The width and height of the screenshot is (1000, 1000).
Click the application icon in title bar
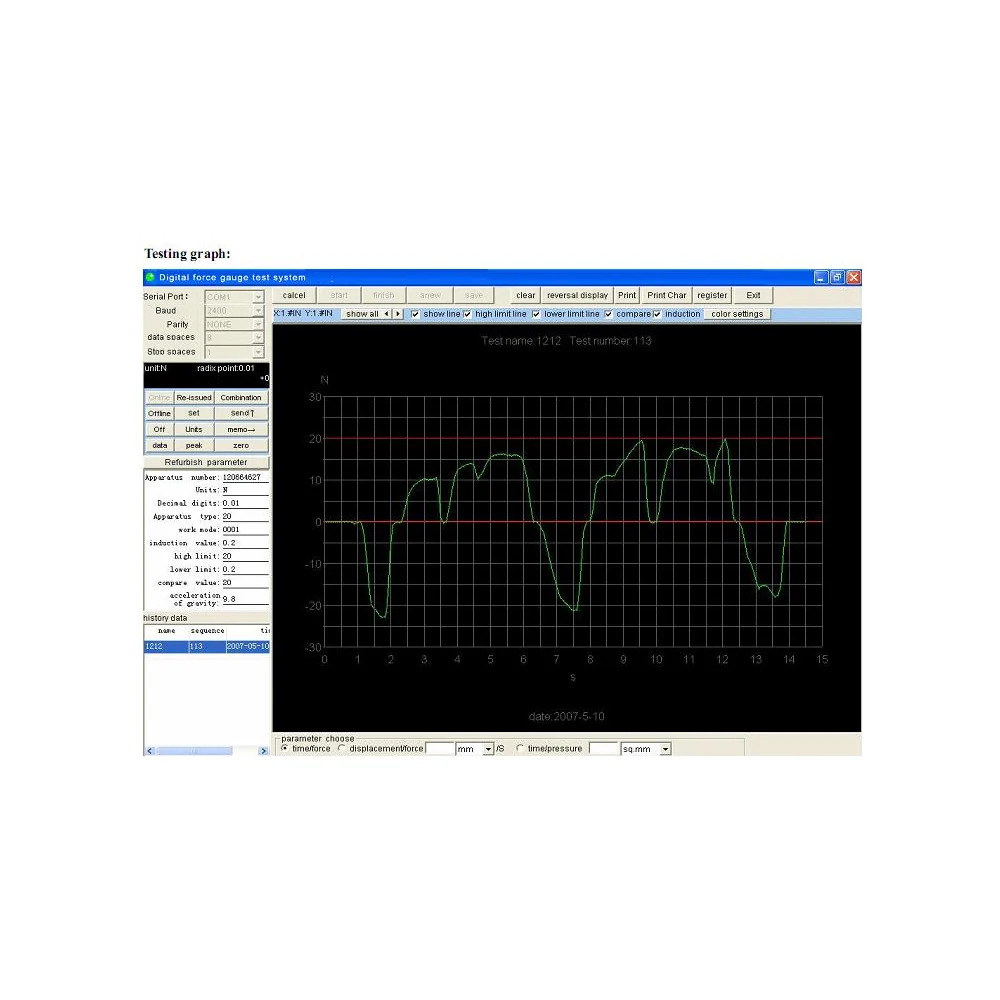151,277
